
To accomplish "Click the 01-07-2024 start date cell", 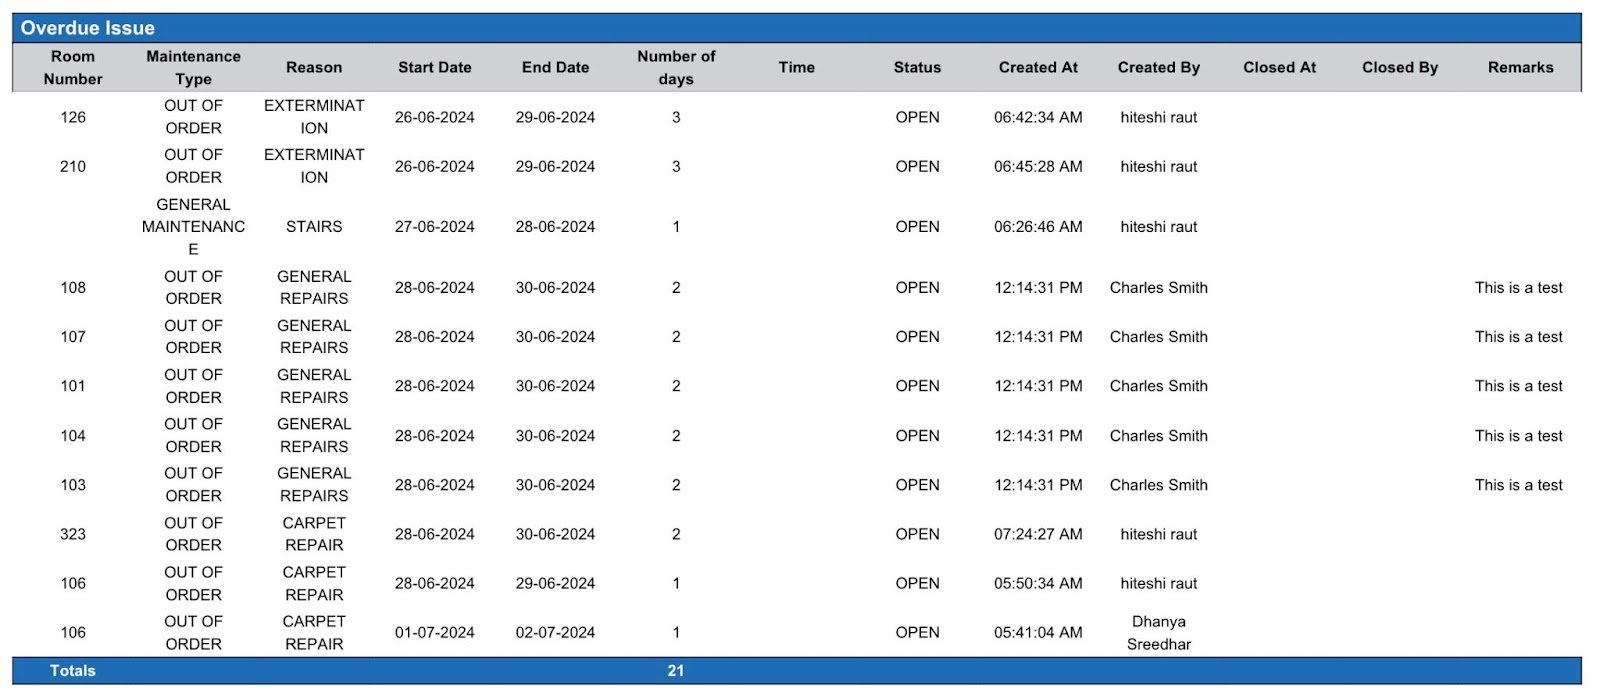I will pyautogui.click(x=434, y=633).
